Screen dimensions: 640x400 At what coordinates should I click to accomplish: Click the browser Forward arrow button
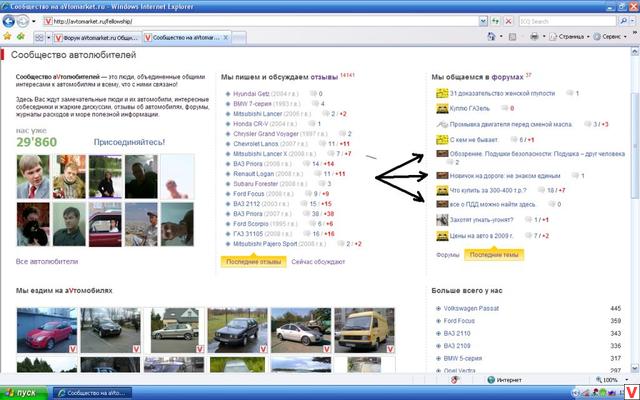23,21
